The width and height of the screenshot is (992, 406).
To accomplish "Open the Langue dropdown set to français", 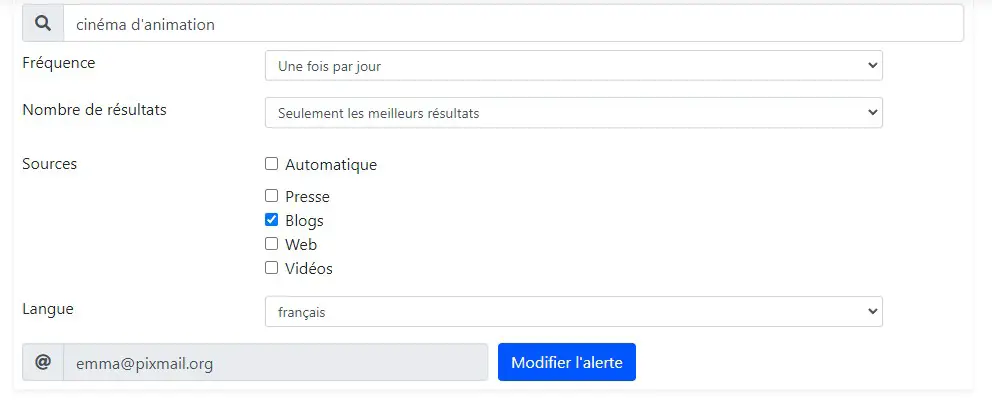I will [x=574, y=312].
